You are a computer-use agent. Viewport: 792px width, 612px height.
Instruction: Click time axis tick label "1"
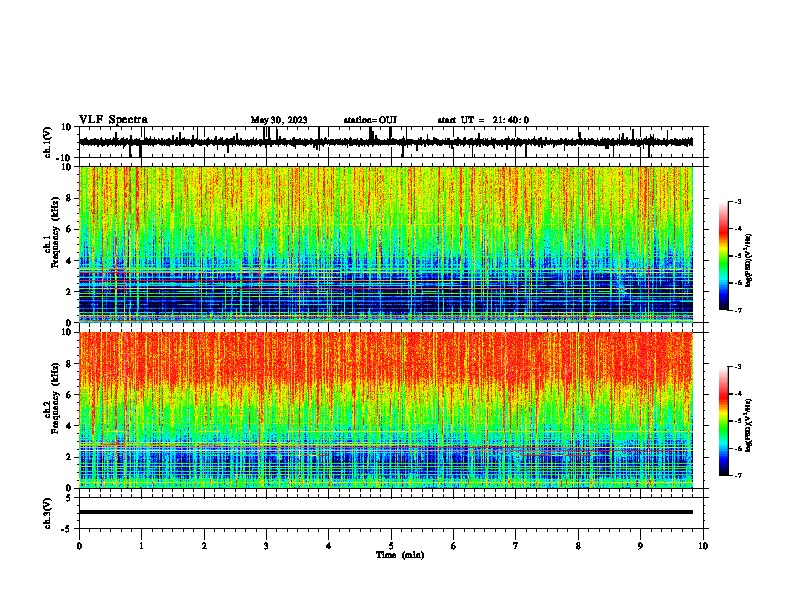coord(141,545)
